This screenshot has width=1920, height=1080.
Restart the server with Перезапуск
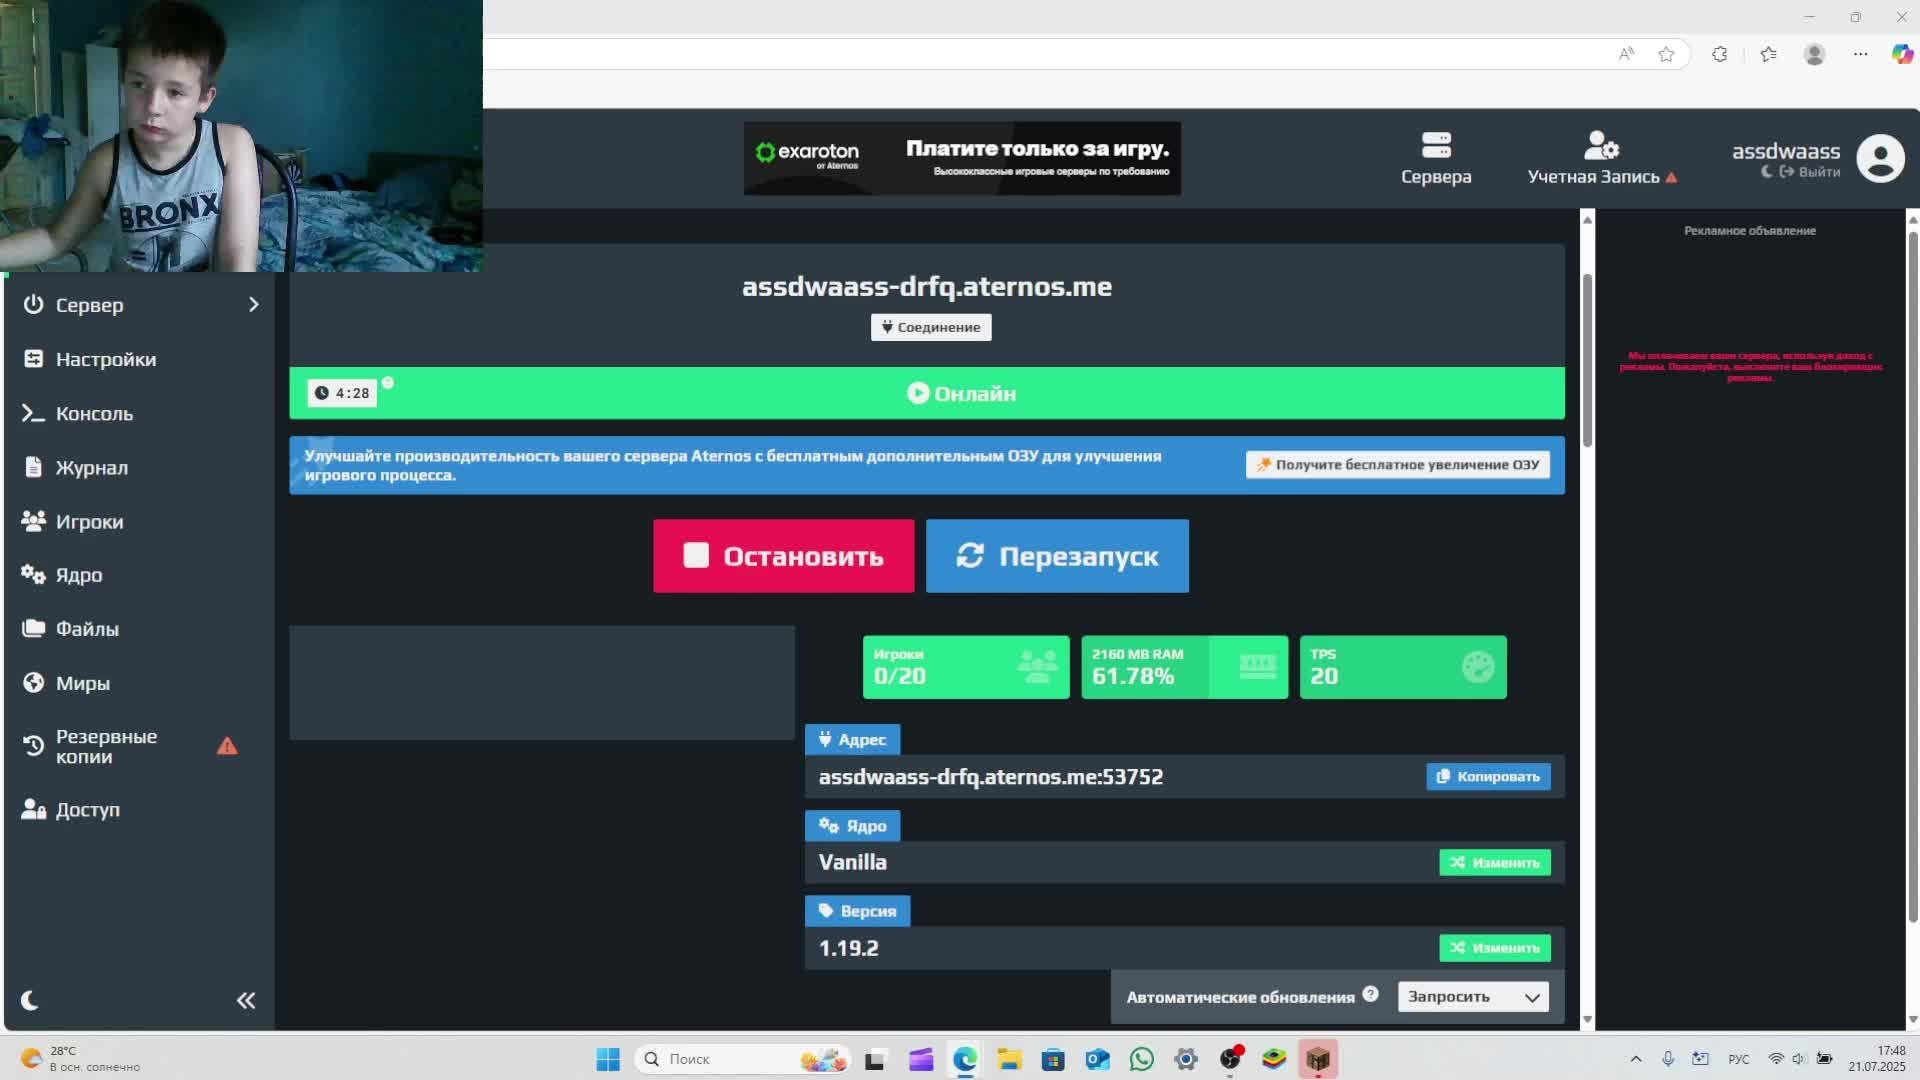coord(1057,556)
